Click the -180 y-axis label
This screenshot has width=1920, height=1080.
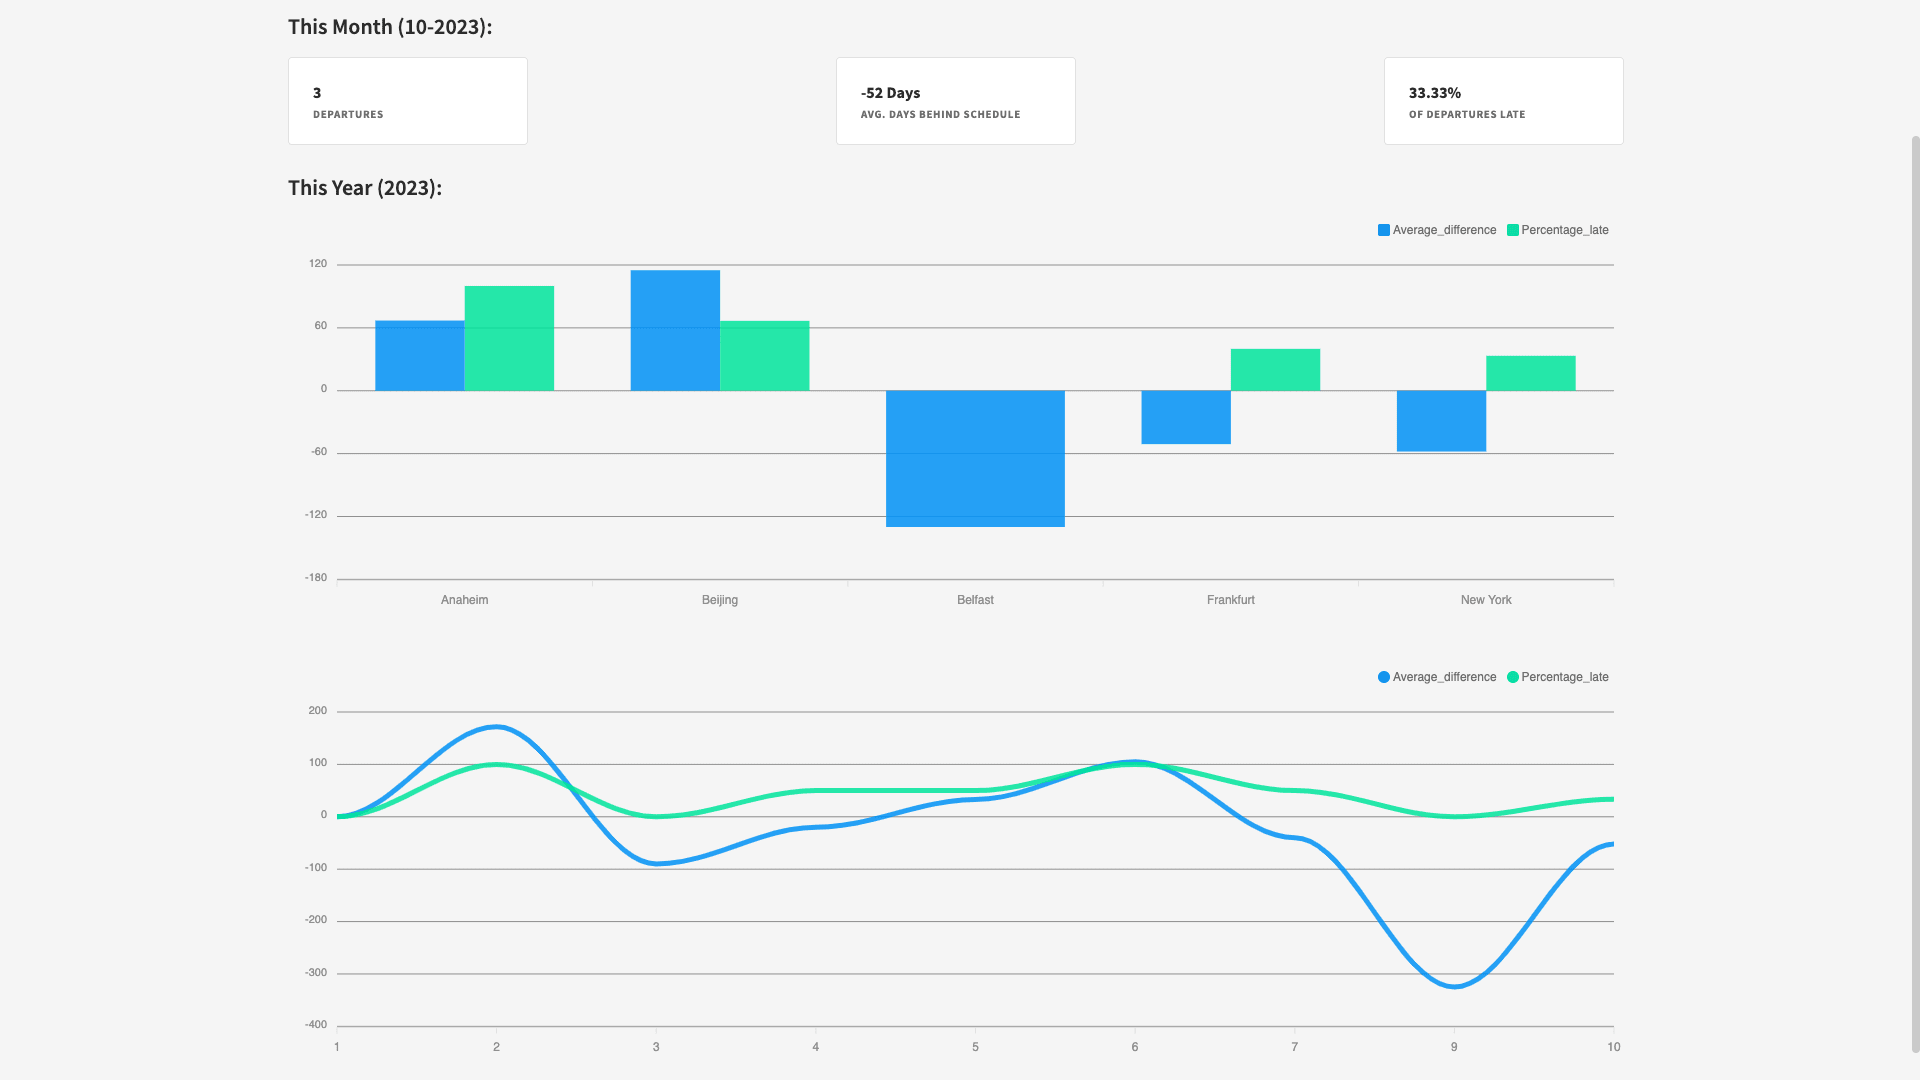316,578
